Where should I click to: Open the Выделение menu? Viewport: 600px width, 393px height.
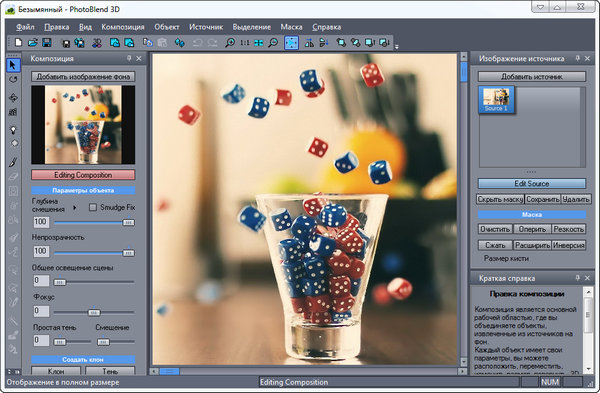tap(252, 27)
